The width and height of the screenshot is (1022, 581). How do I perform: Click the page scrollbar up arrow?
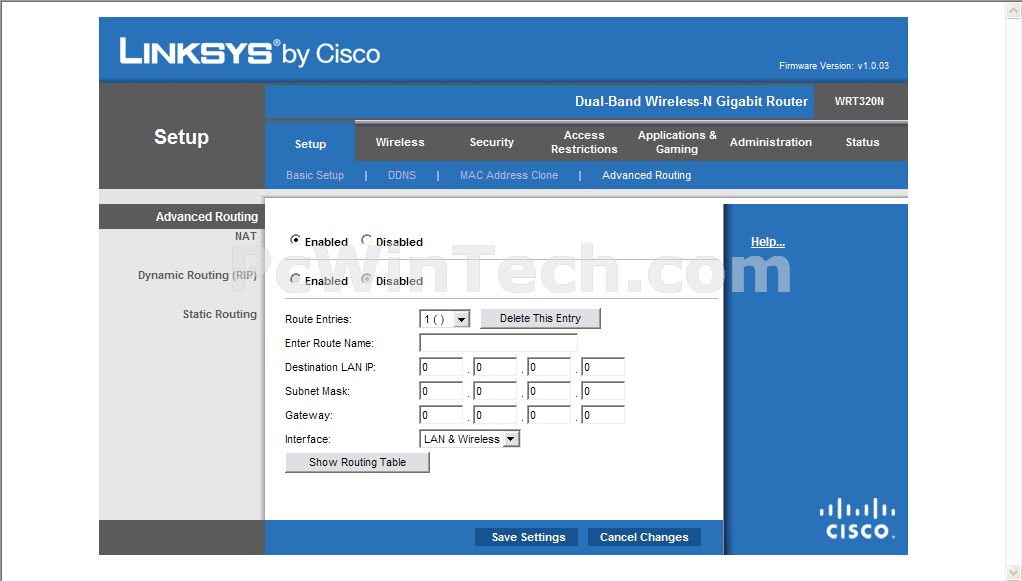click(x=1014, y=9)
